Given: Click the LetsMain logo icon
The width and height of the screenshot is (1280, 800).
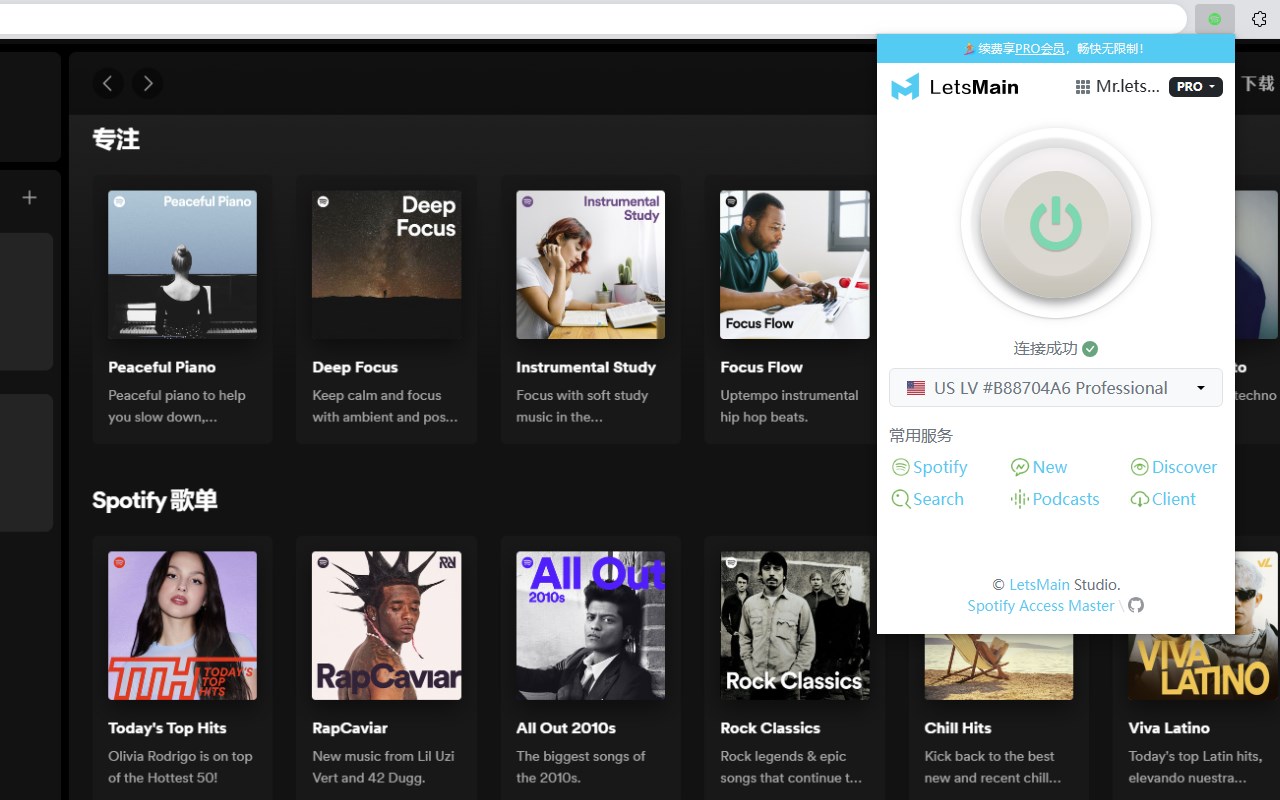Looking at the screenshot, I should (905, 87).
